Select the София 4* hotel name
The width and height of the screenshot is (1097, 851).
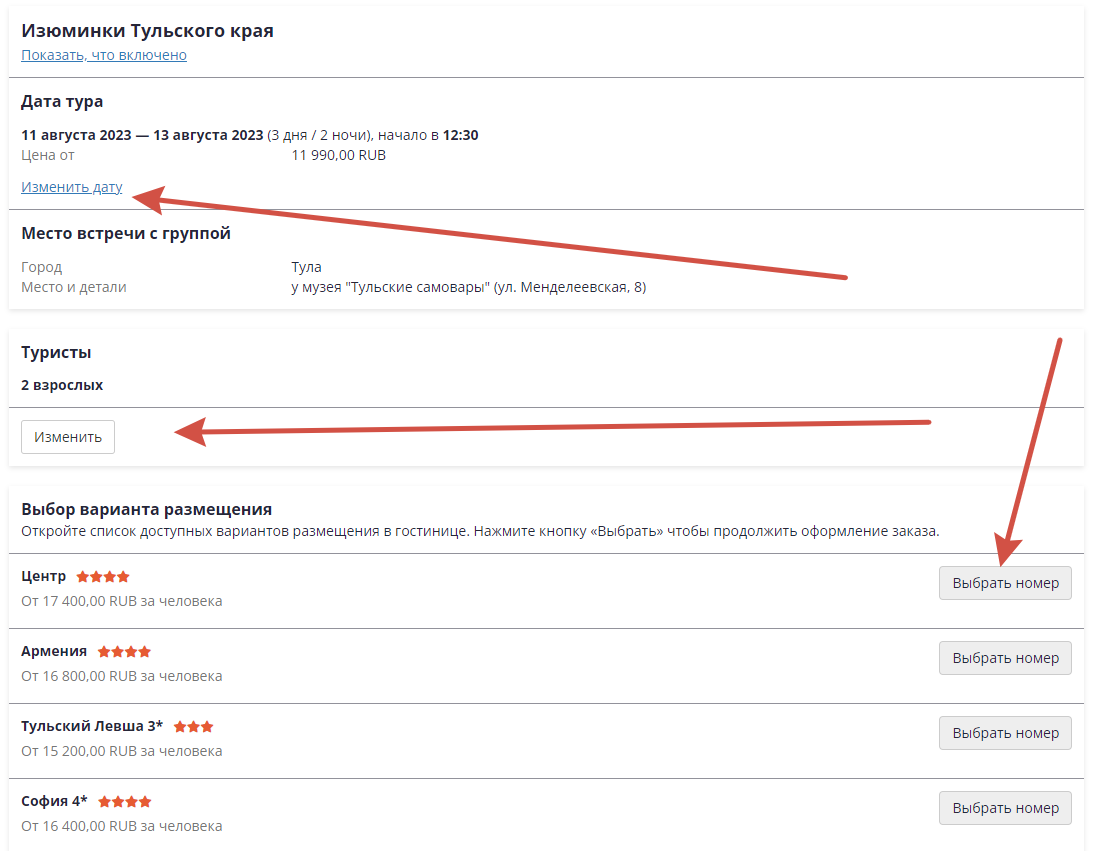[54, 801]
